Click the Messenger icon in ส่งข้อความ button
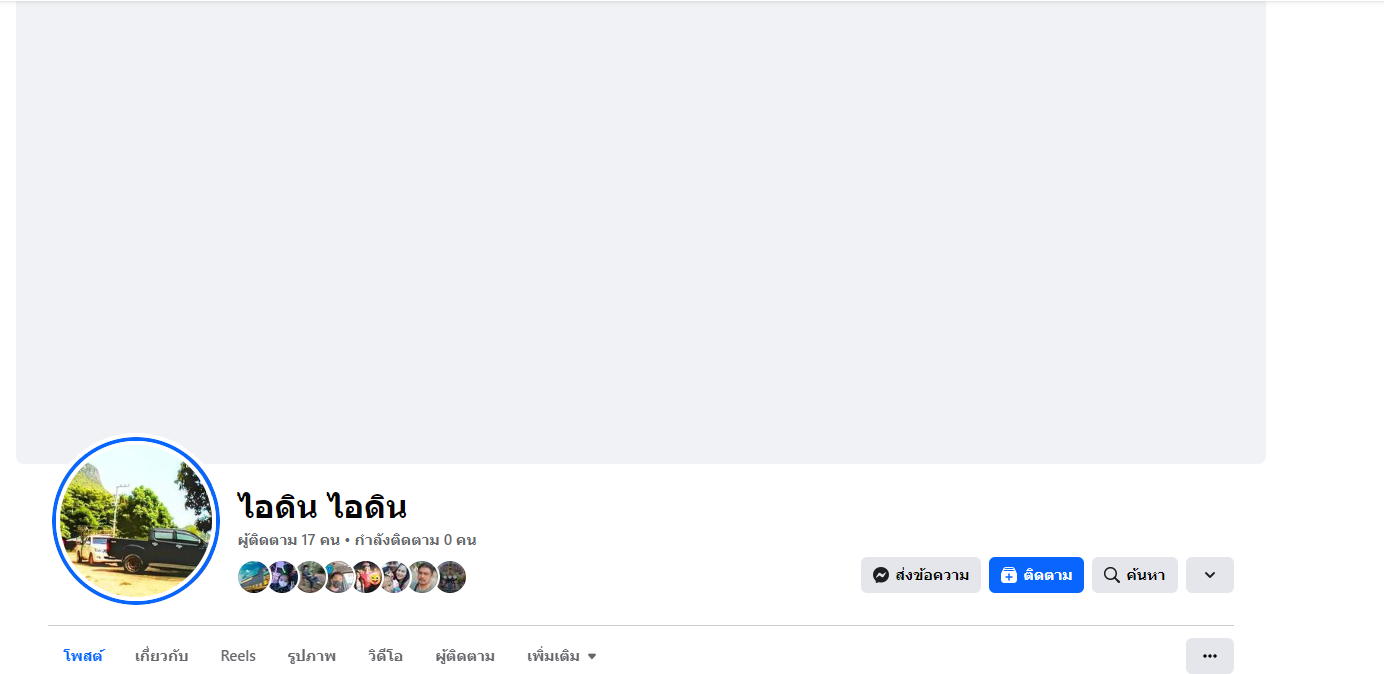The image size is (1384, 674). 881,575
